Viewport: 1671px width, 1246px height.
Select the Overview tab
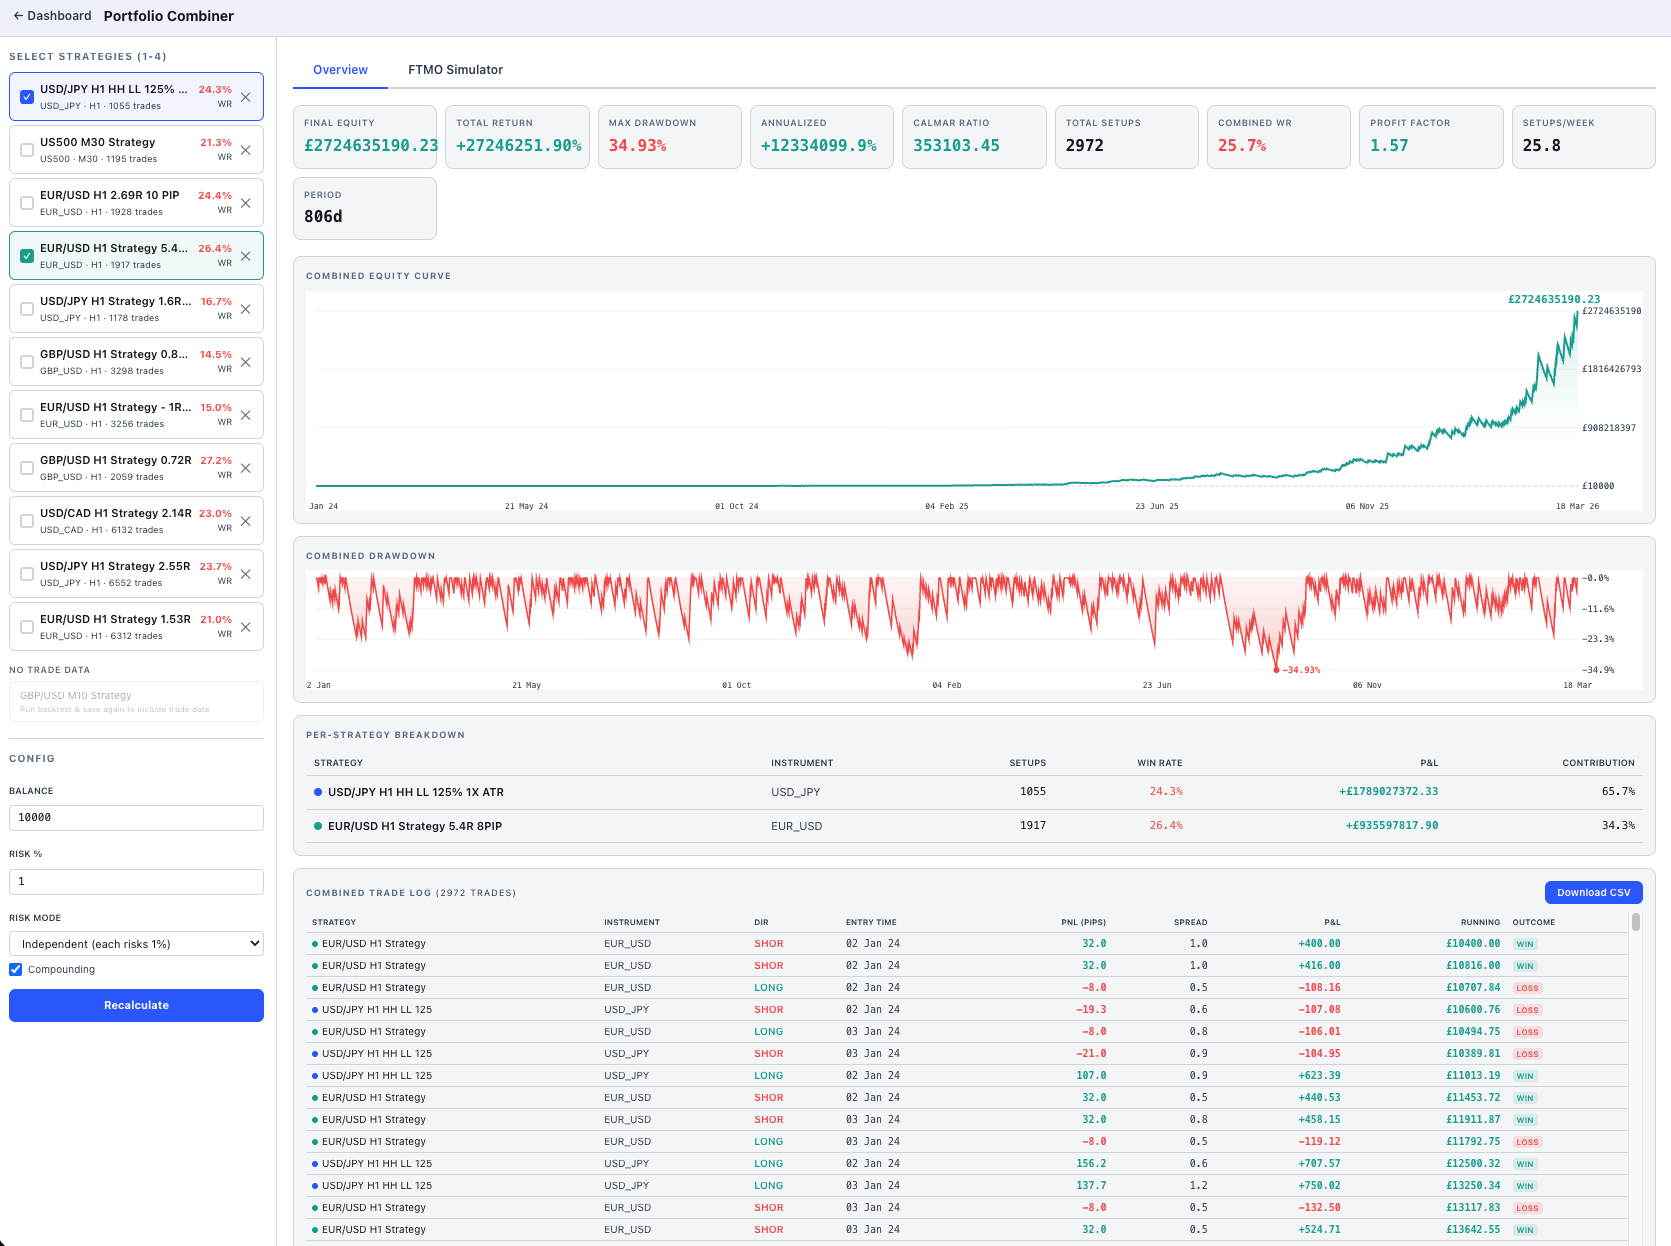click(340, 69)
